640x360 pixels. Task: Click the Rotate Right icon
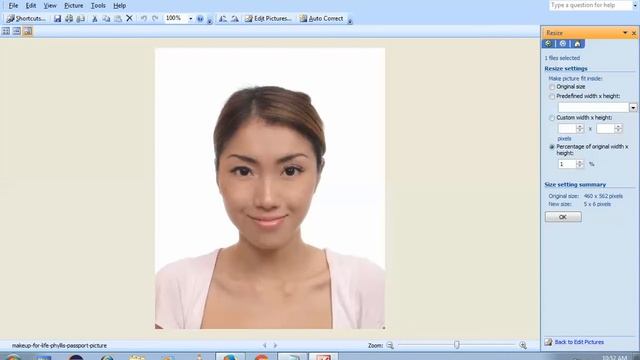coord(235,18)
